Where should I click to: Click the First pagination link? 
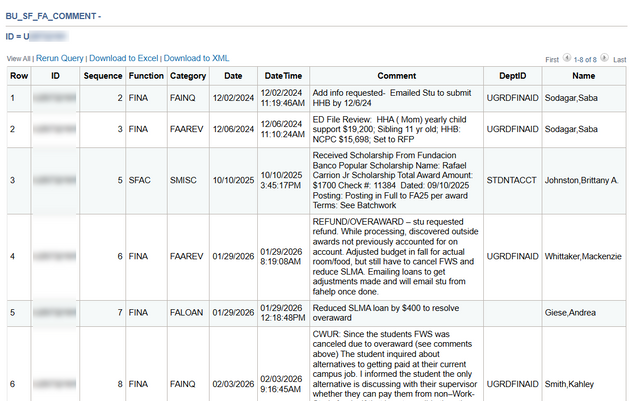(x=552, y=60)
